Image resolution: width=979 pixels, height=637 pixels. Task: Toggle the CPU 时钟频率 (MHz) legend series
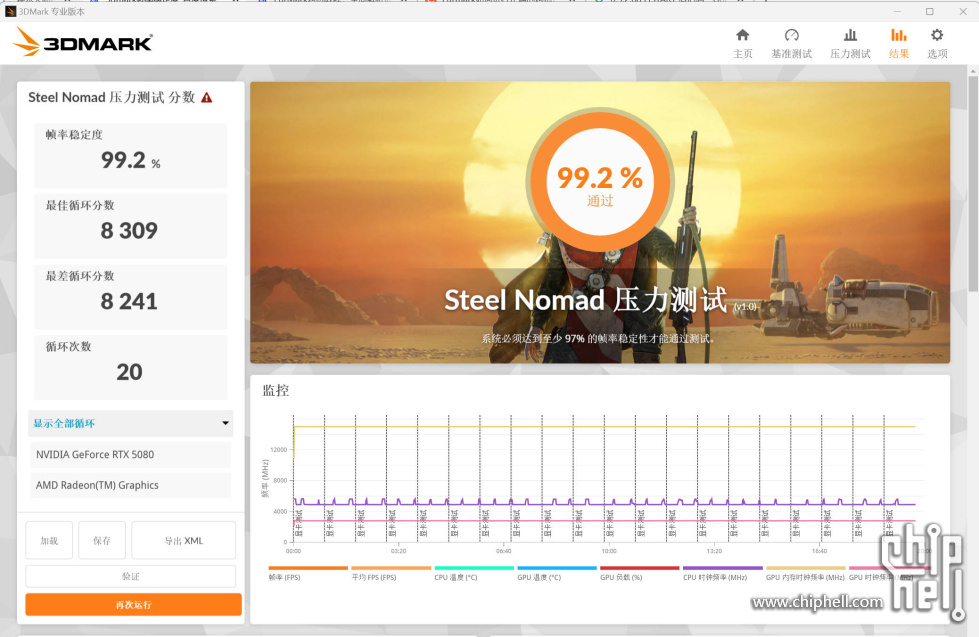coord(722,574)
